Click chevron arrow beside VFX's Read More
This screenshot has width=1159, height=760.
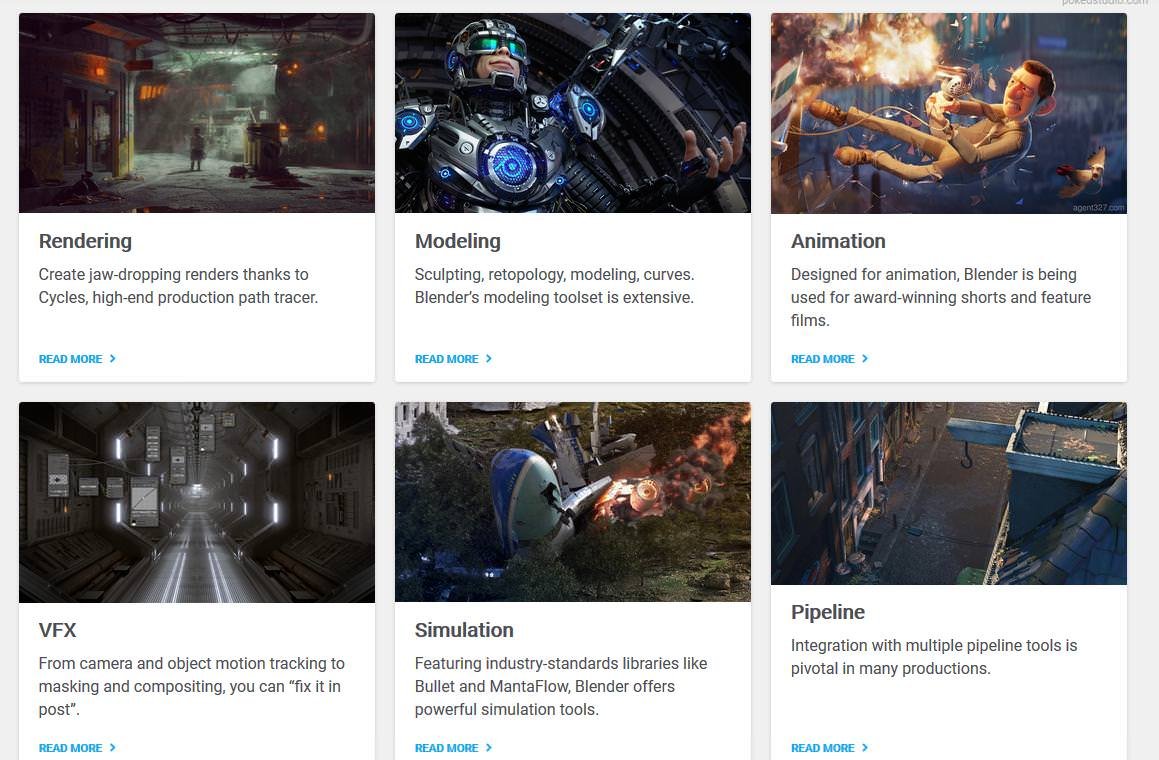pyautogui.click(x=112, y=747)
